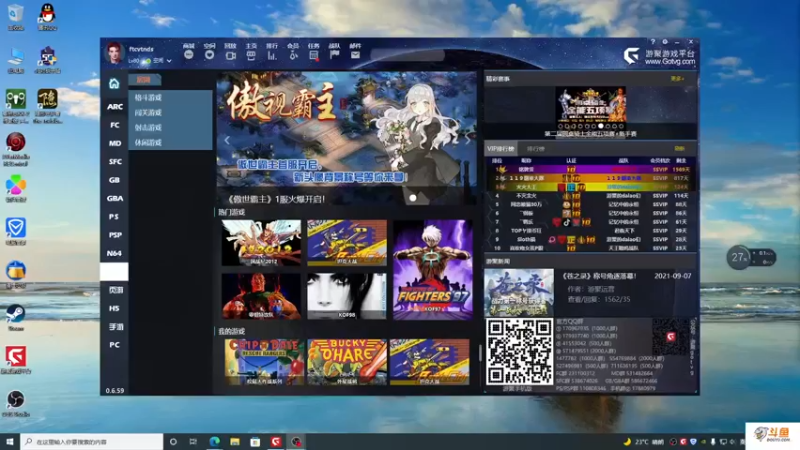Open the settings gear icon in title bar
Image resolution: width=800 pixels, height=450 pixels.
(665, 42)
